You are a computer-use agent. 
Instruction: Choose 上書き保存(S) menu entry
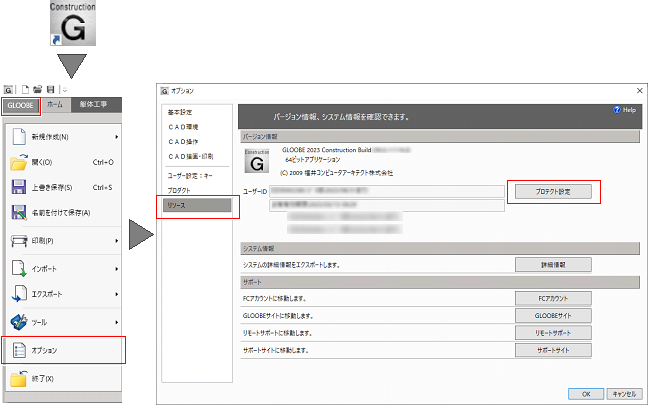[x=64, y=188]
